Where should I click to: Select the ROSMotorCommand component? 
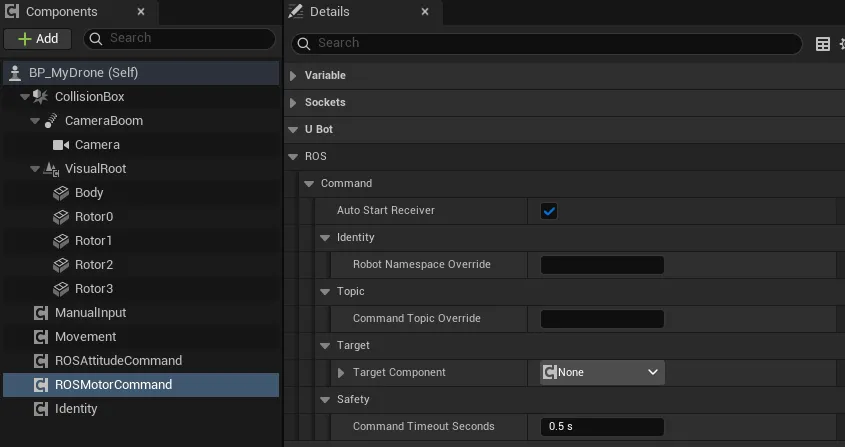(141, 385)
